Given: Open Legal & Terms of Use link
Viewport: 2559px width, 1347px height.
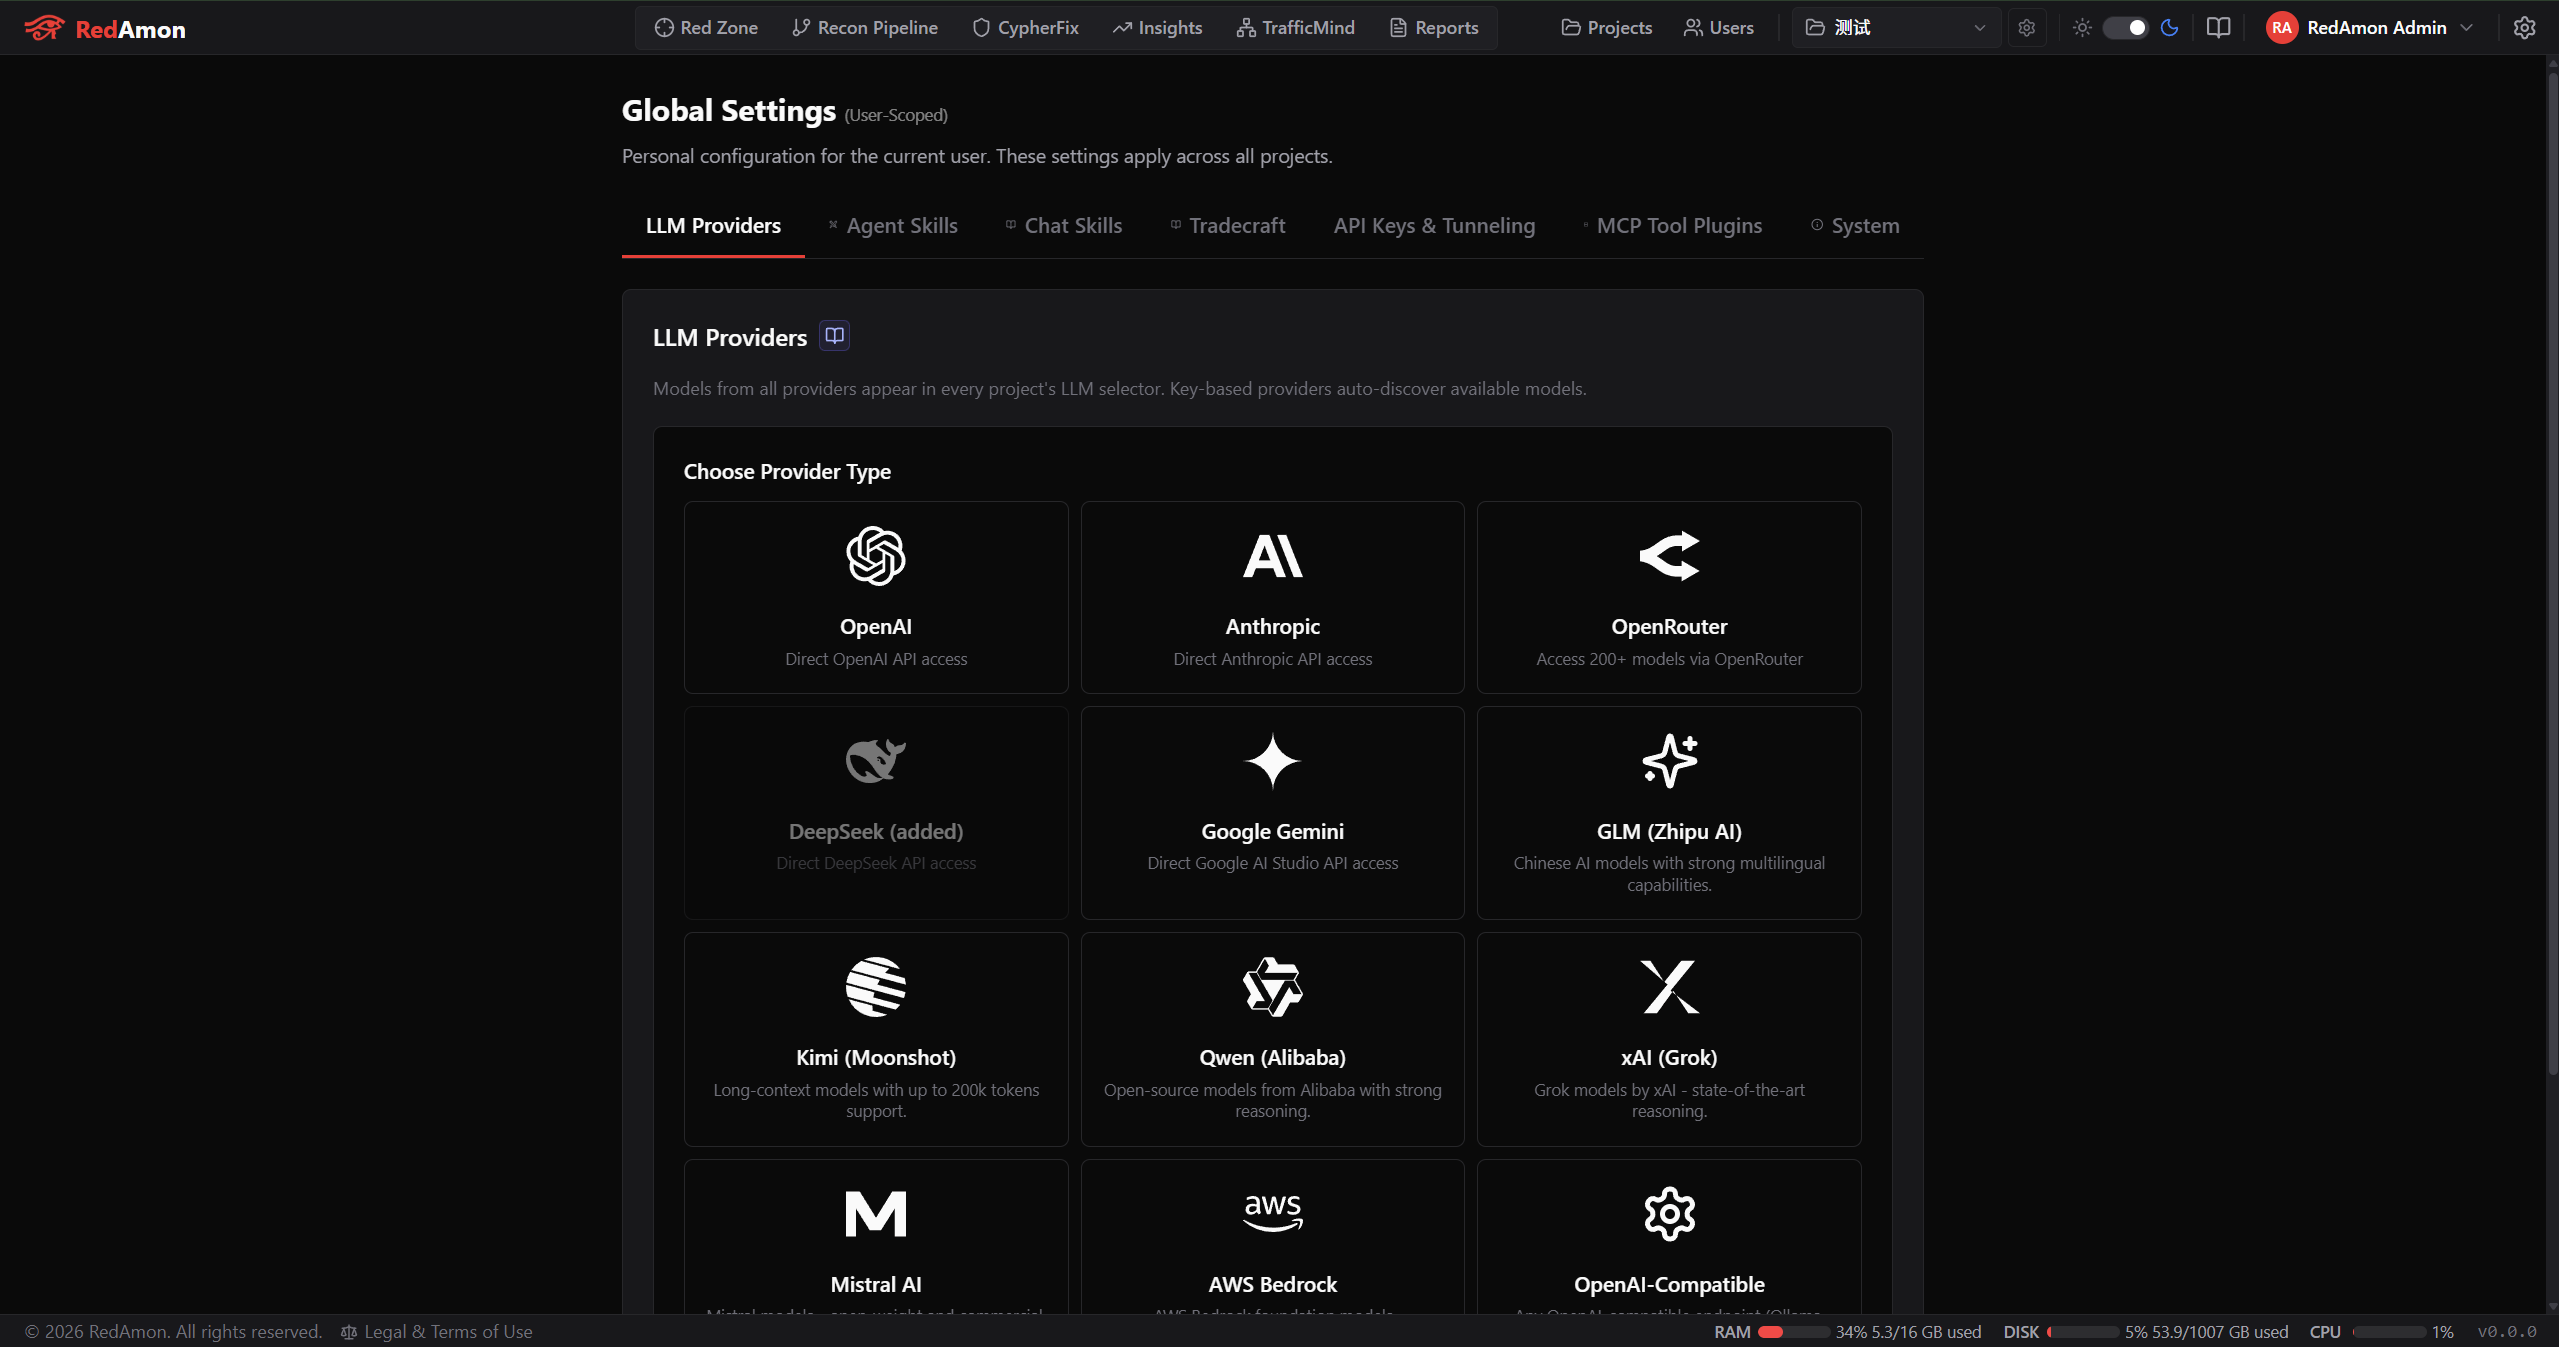Looking at the screenshot, I should [437, 1332].
